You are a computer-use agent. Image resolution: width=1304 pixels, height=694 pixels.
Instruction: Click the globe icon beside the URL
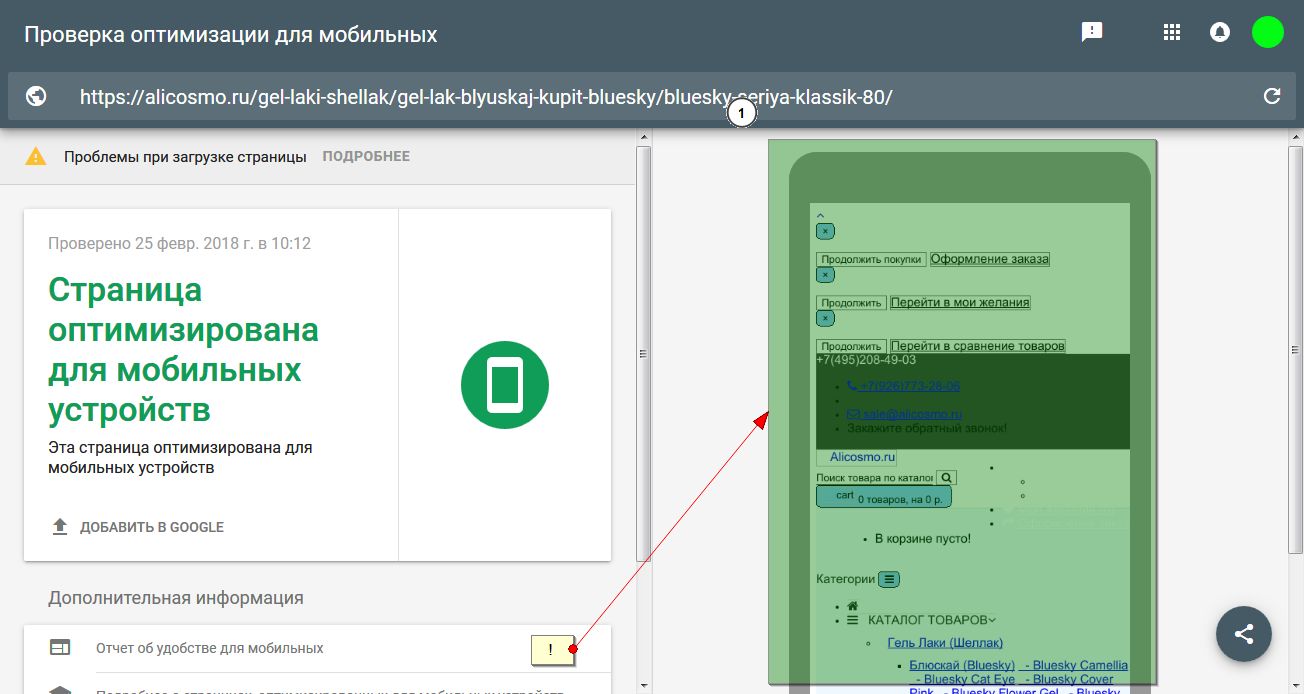coord(37,97)
